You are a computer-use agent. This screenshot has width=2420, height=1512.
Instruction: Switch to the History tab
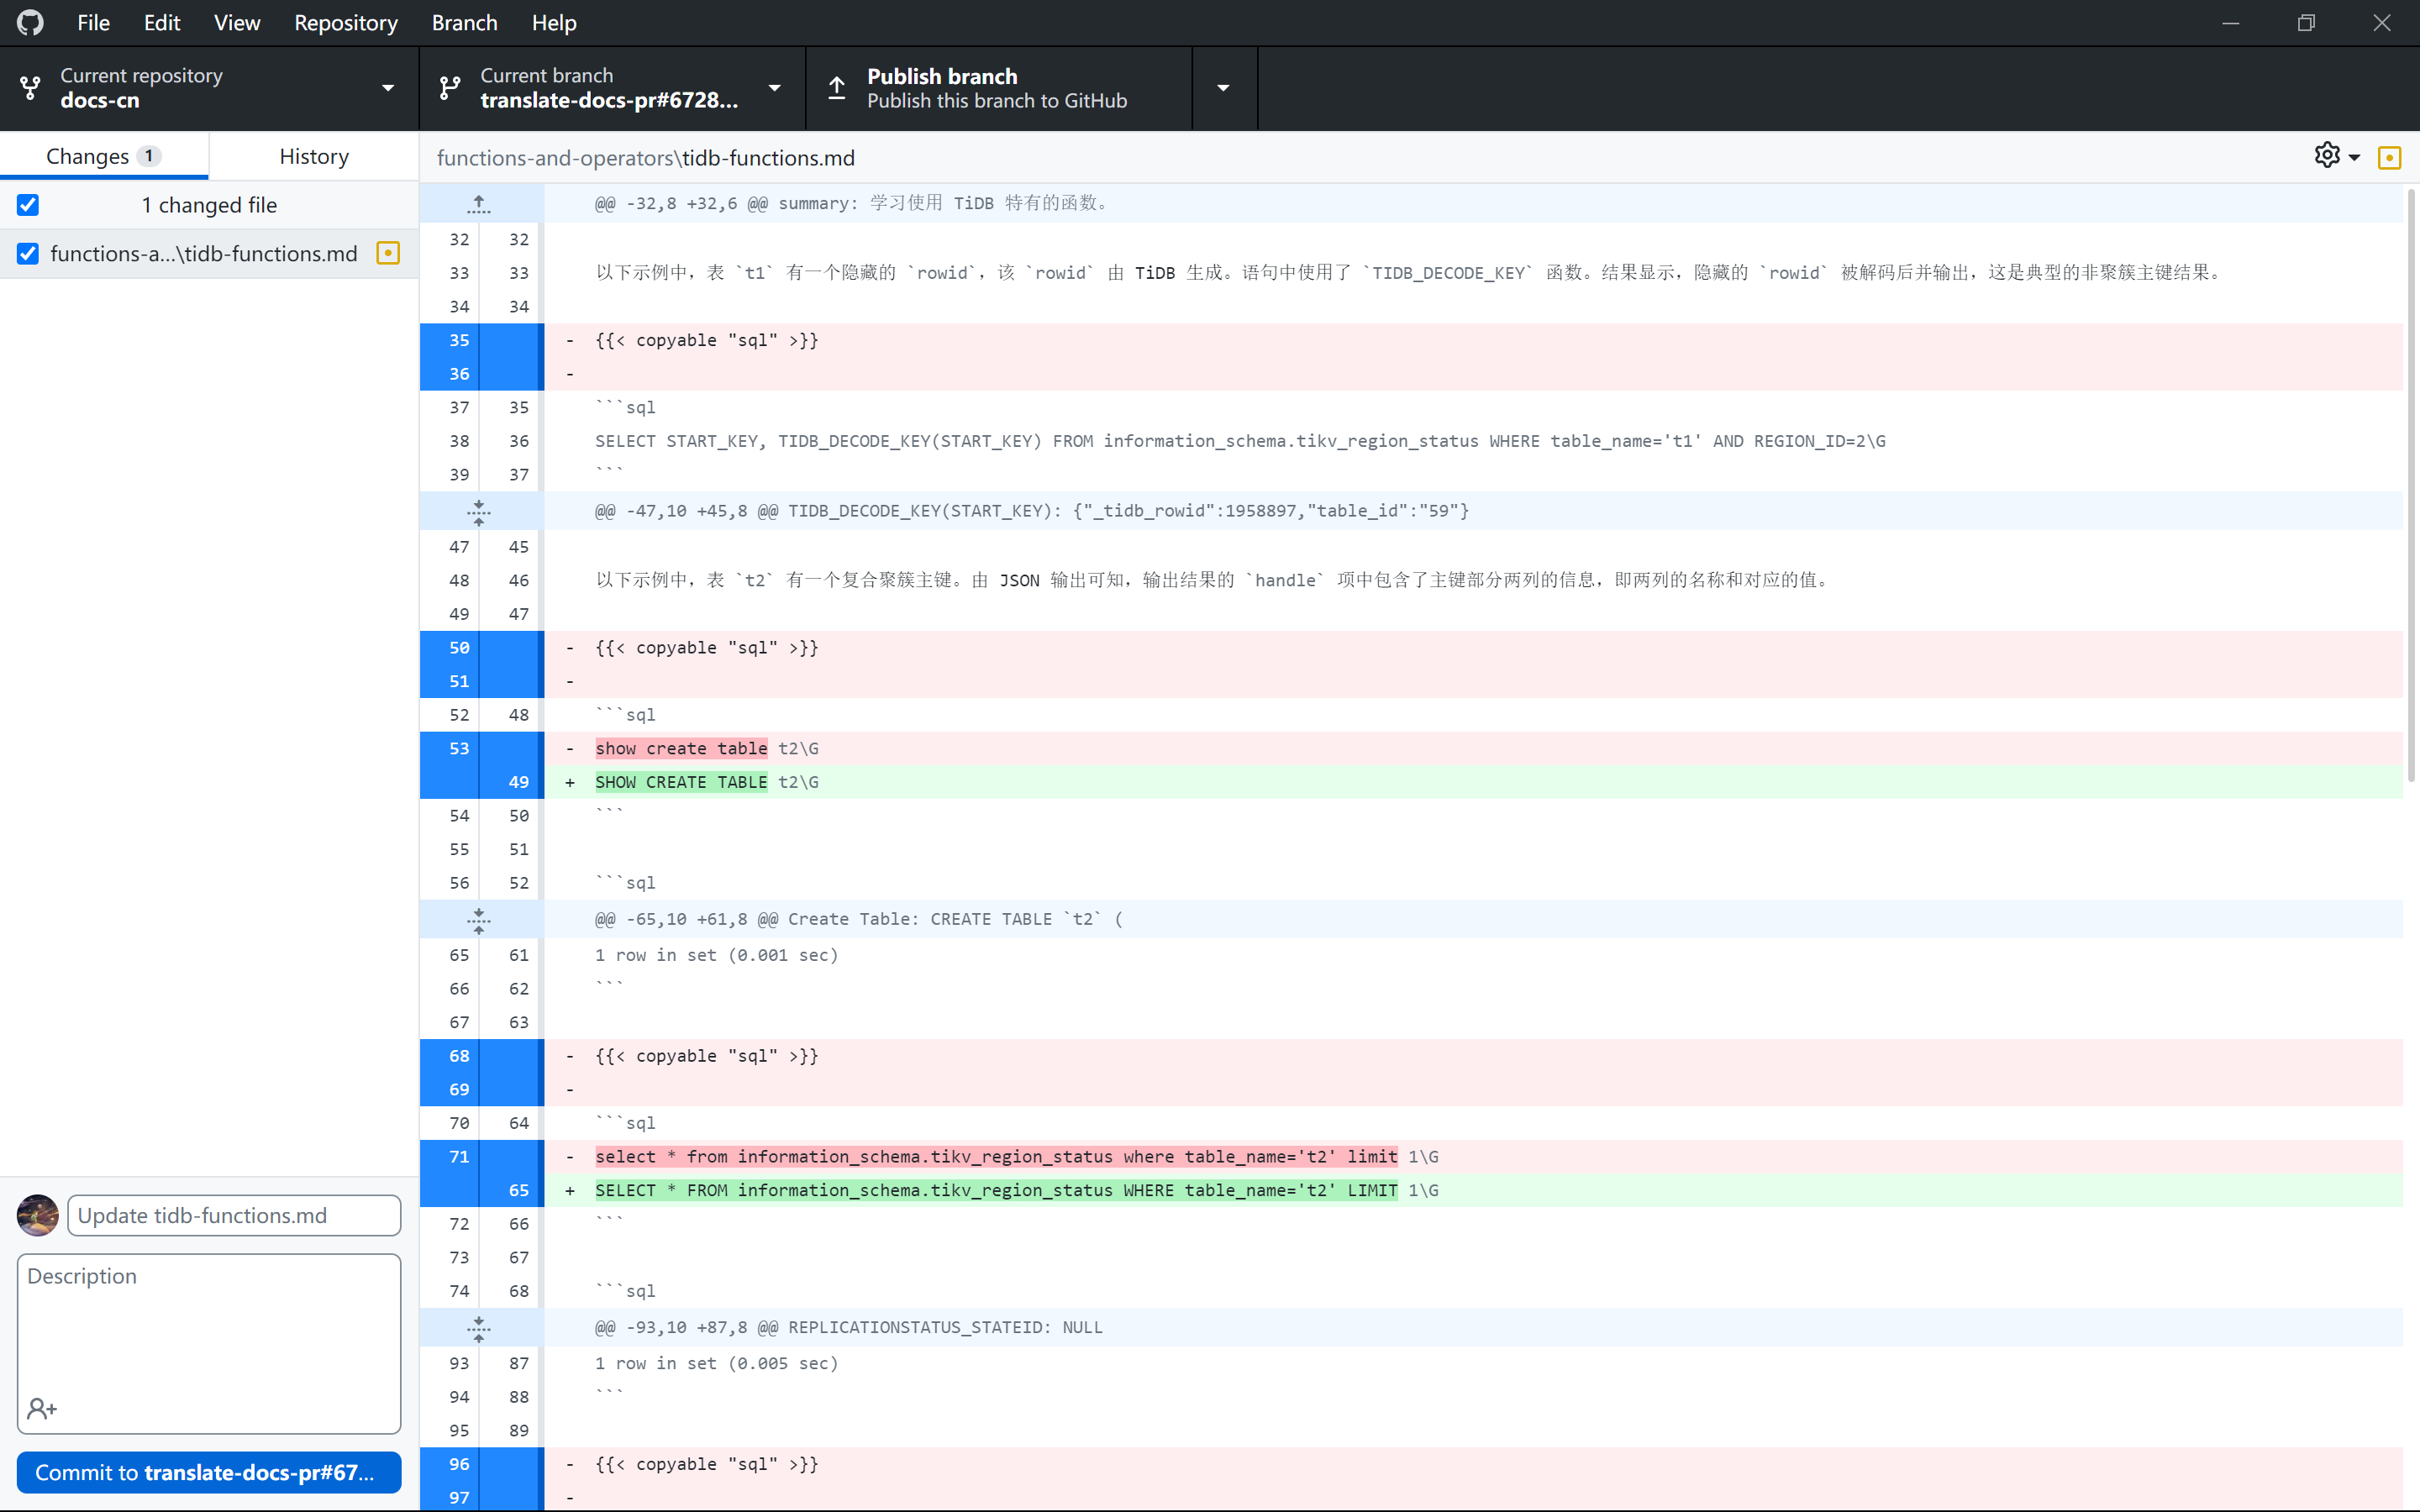[314, 156]
